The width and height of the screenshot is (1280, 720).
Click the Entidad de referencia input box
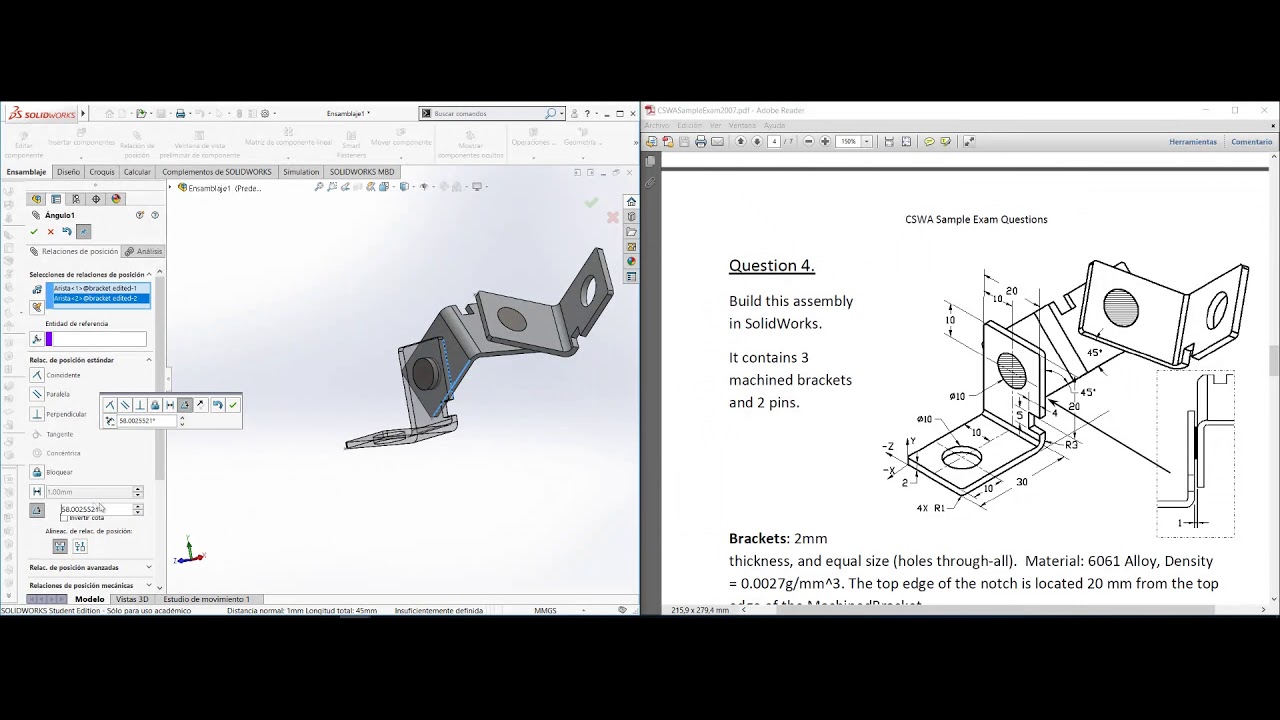pos(97,339)
